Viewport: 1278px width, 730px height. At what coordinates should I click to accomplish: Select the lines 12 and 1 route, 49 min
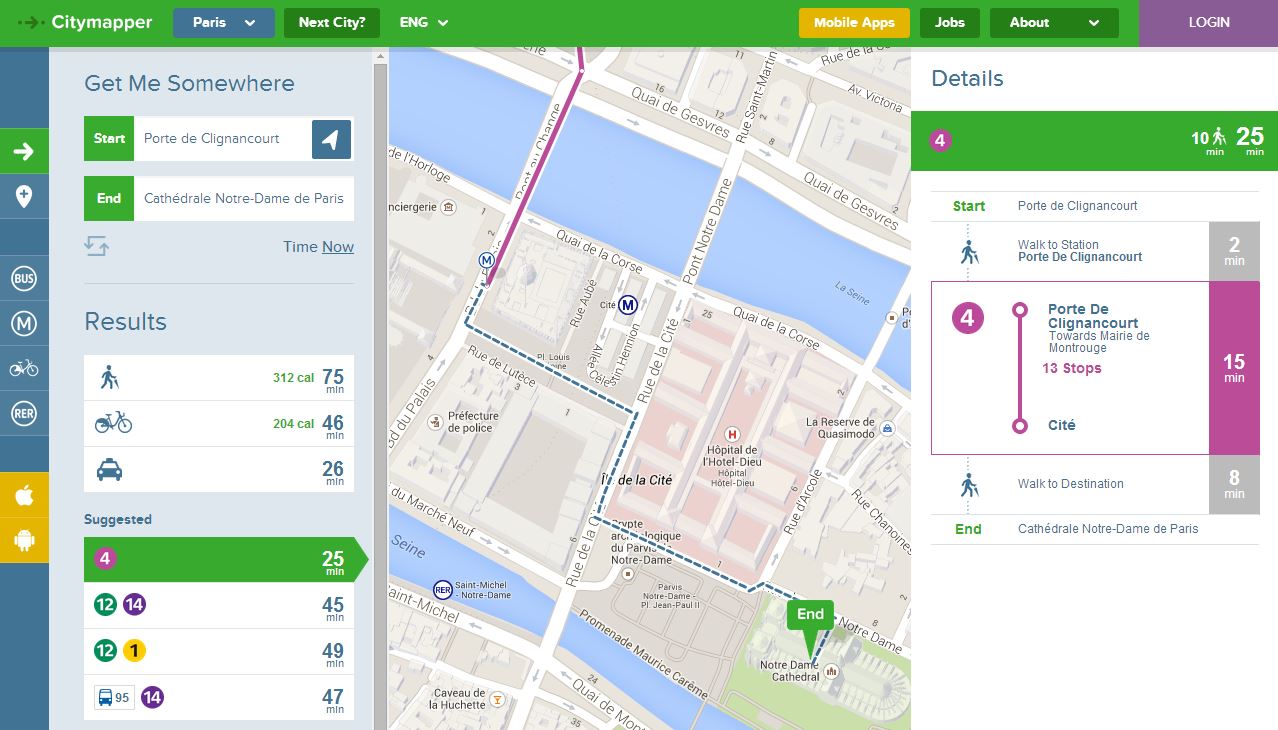[x=219, y=651]
